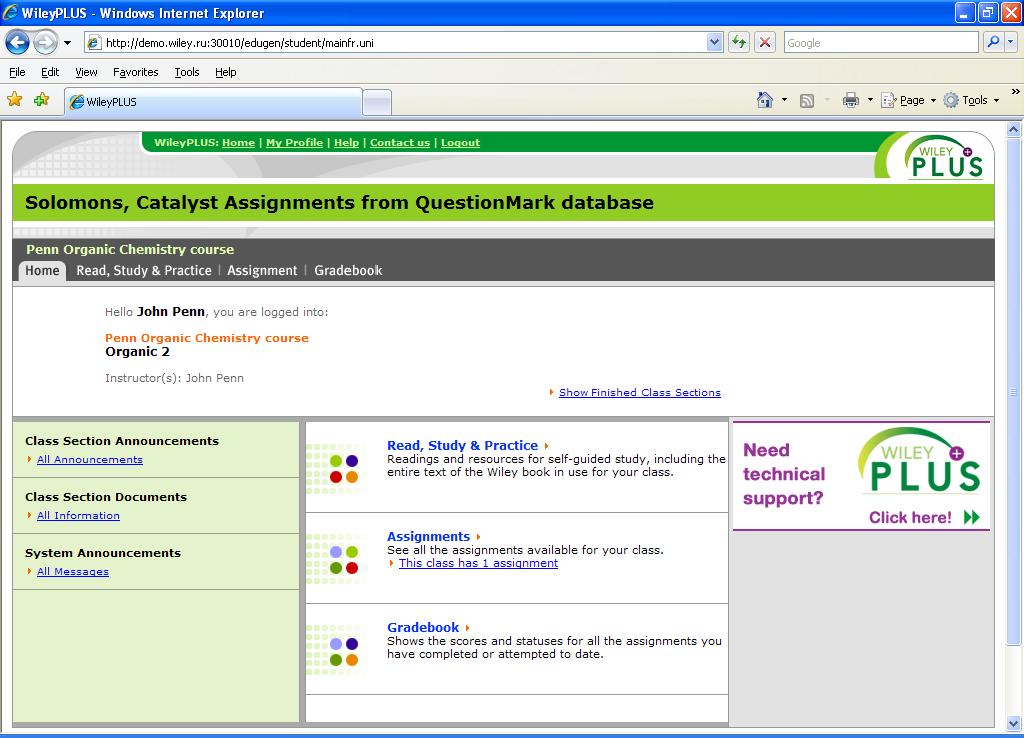Click the page scrollbar up arrow
The image size is (1024, 738).
coord(1014,129)
